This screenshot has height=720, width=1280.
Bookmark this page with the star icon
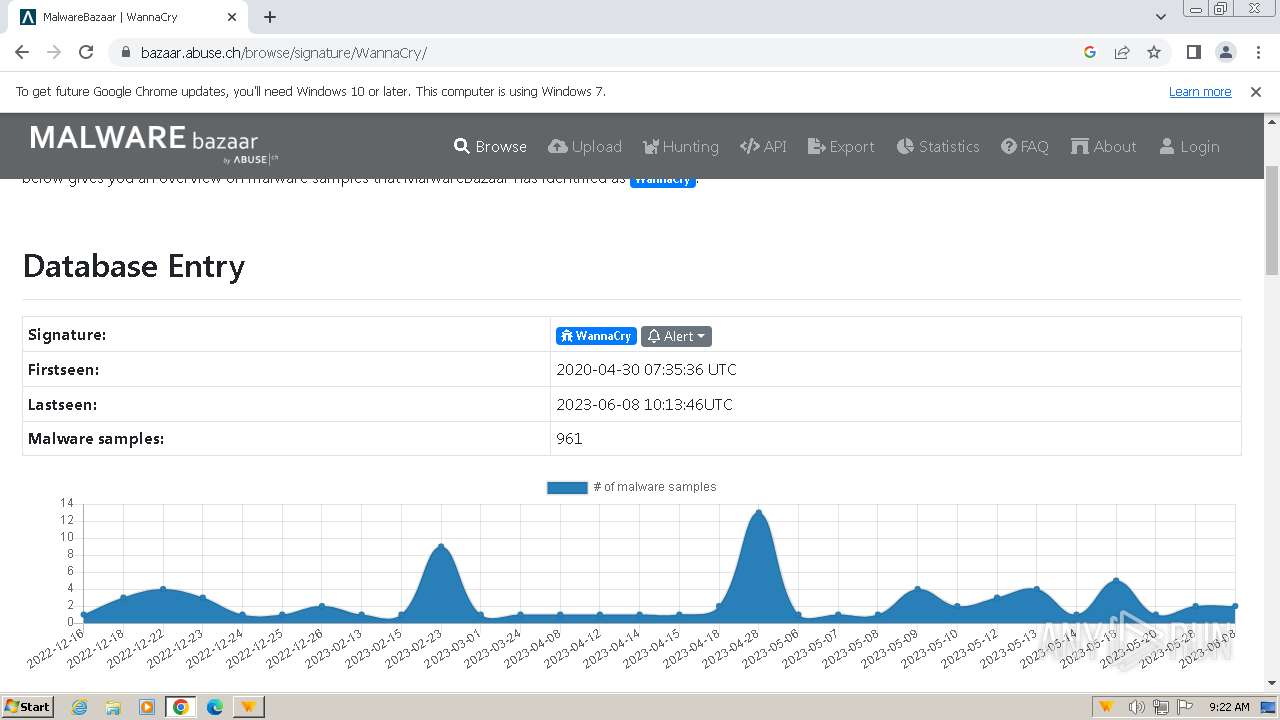coord(1154,52)
